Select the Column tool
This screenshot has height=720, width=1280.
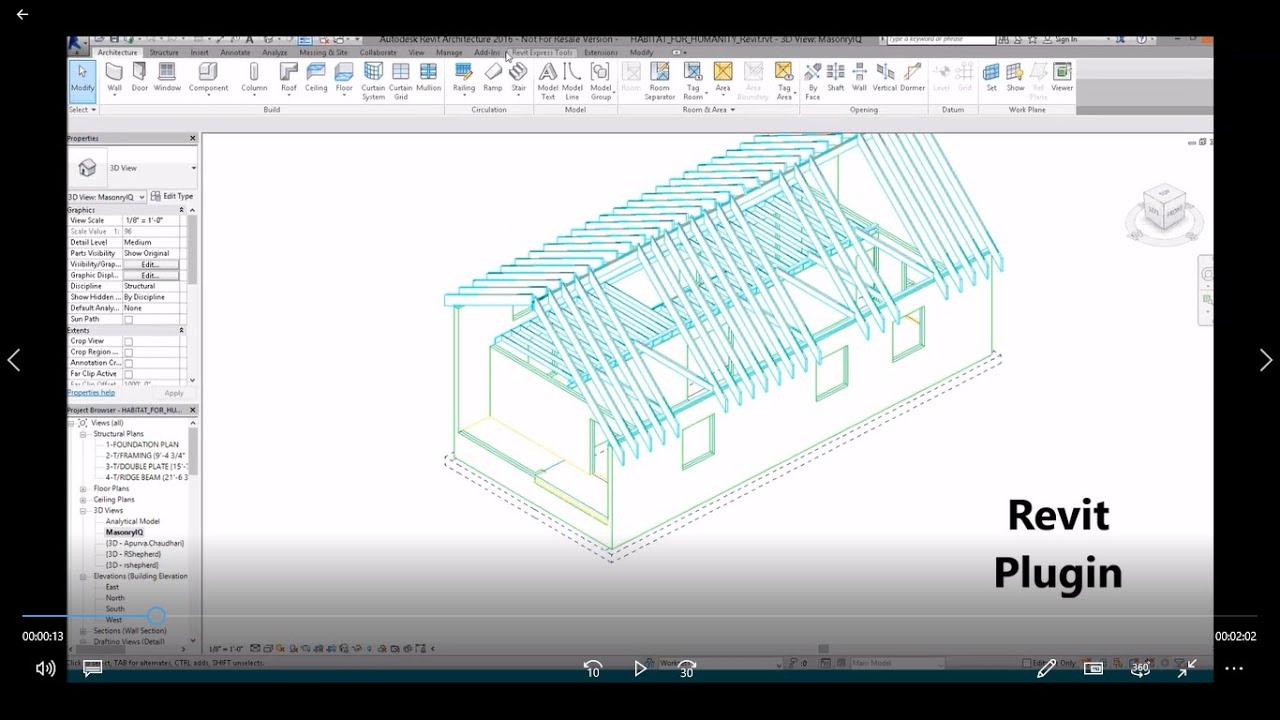tap(254, 78)
